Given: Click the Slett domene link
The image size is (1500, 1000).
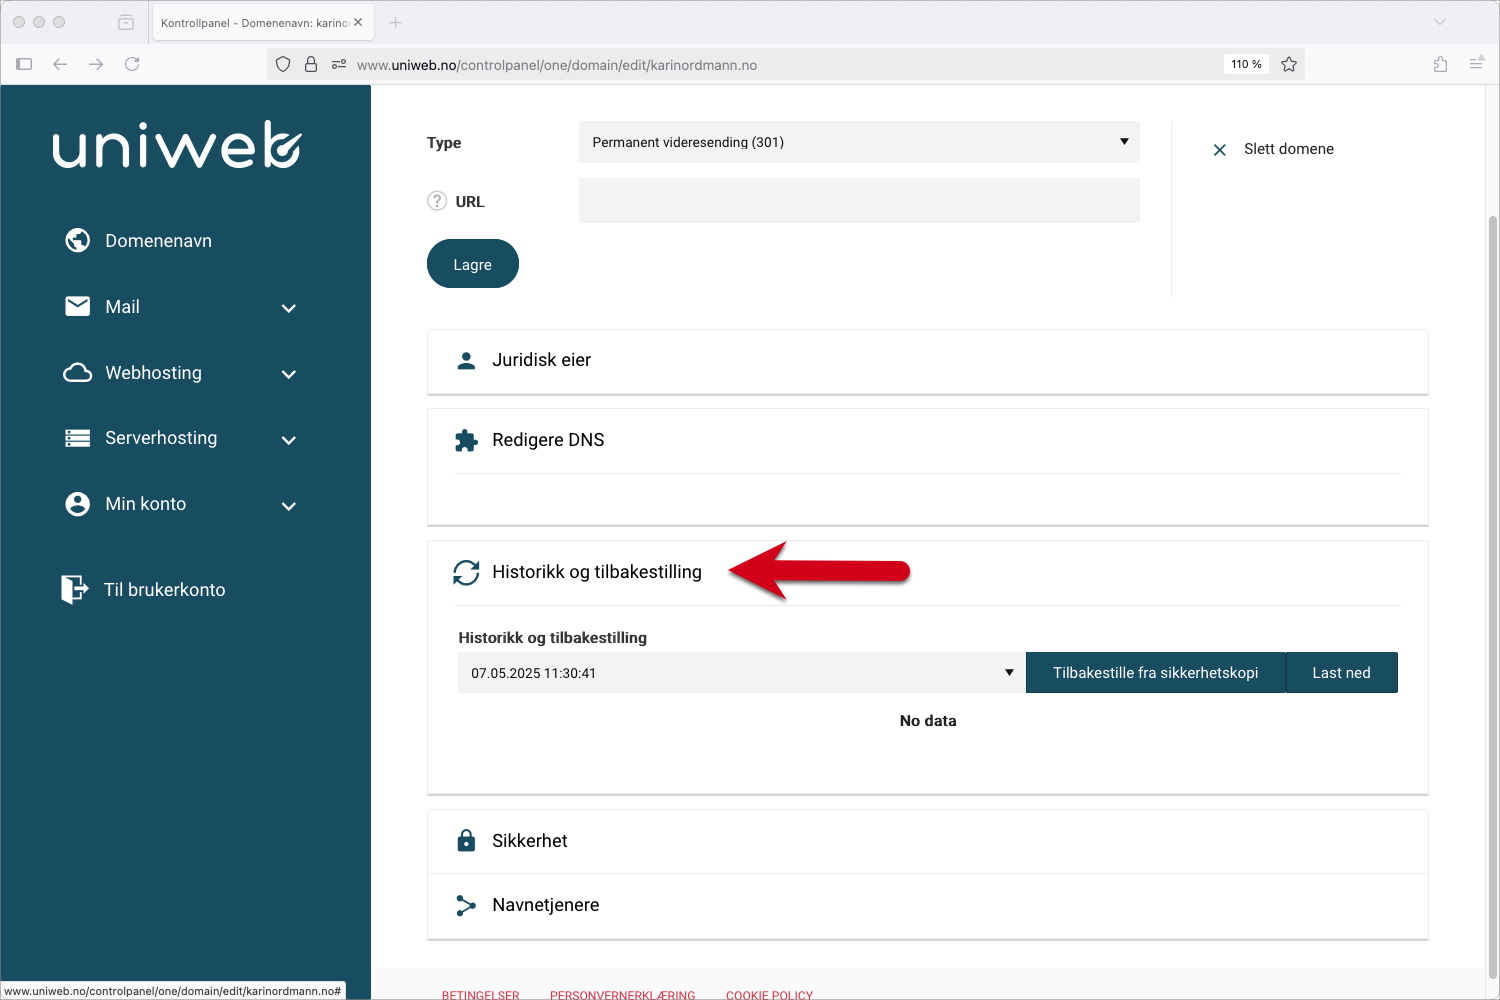Looking at the screenshot, I should tap(1288, 149).
